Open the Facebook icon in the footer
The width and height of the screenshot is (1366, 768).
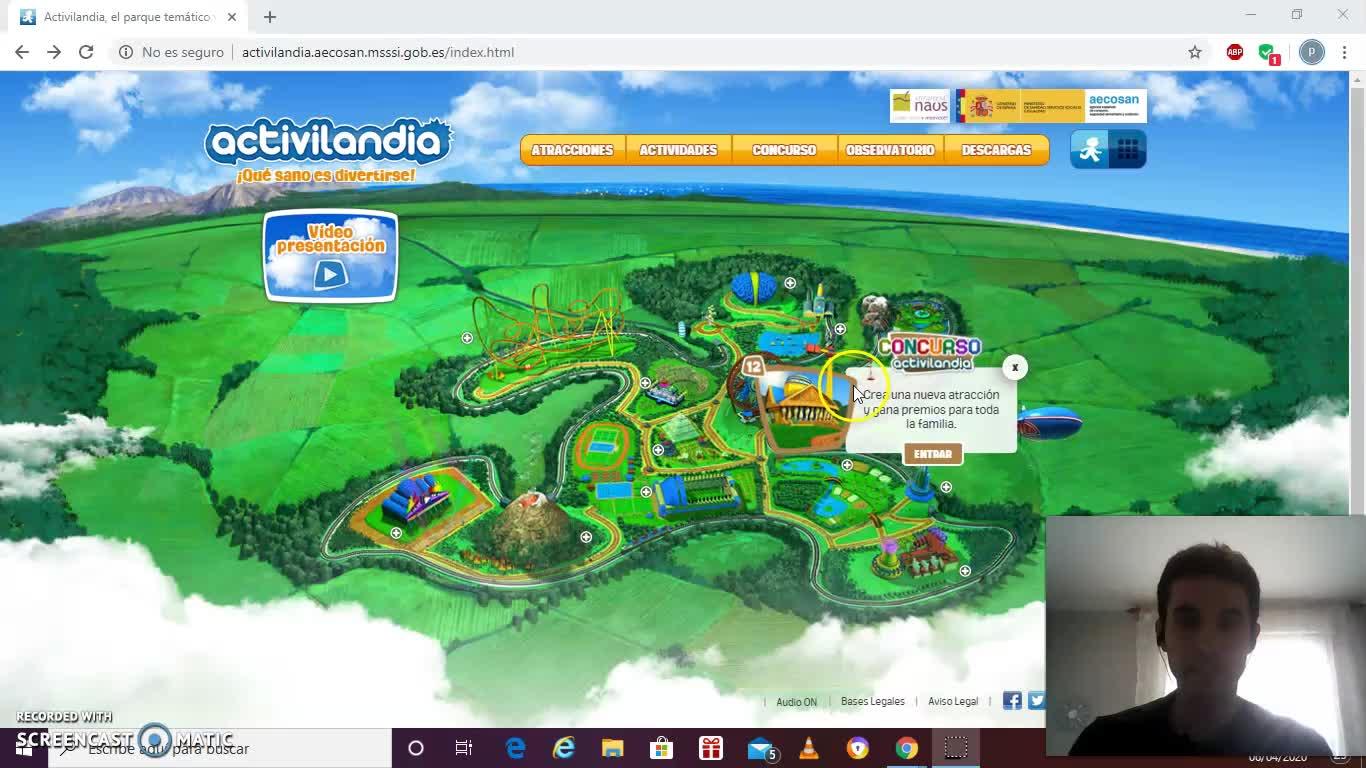click(1012, 701)
